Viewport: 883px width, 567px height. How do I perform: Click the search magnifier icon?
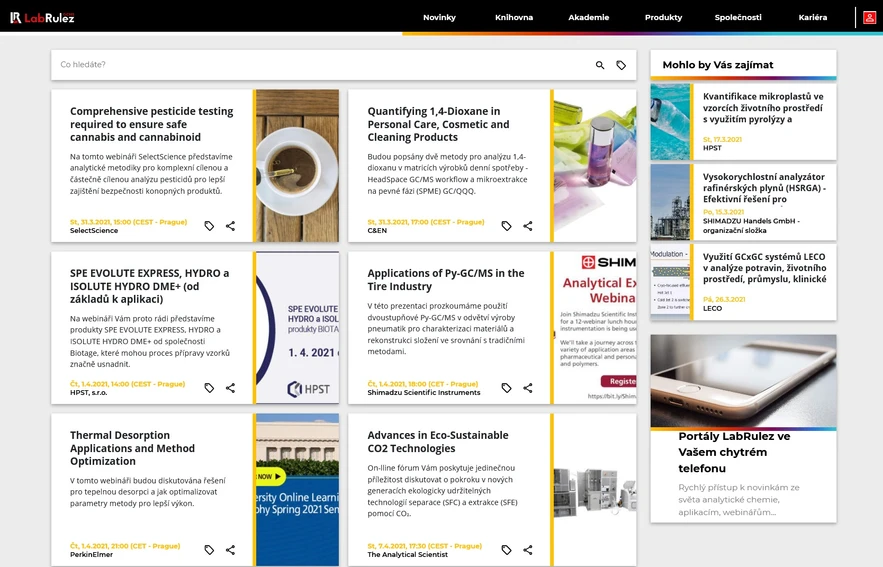[600, 65]
